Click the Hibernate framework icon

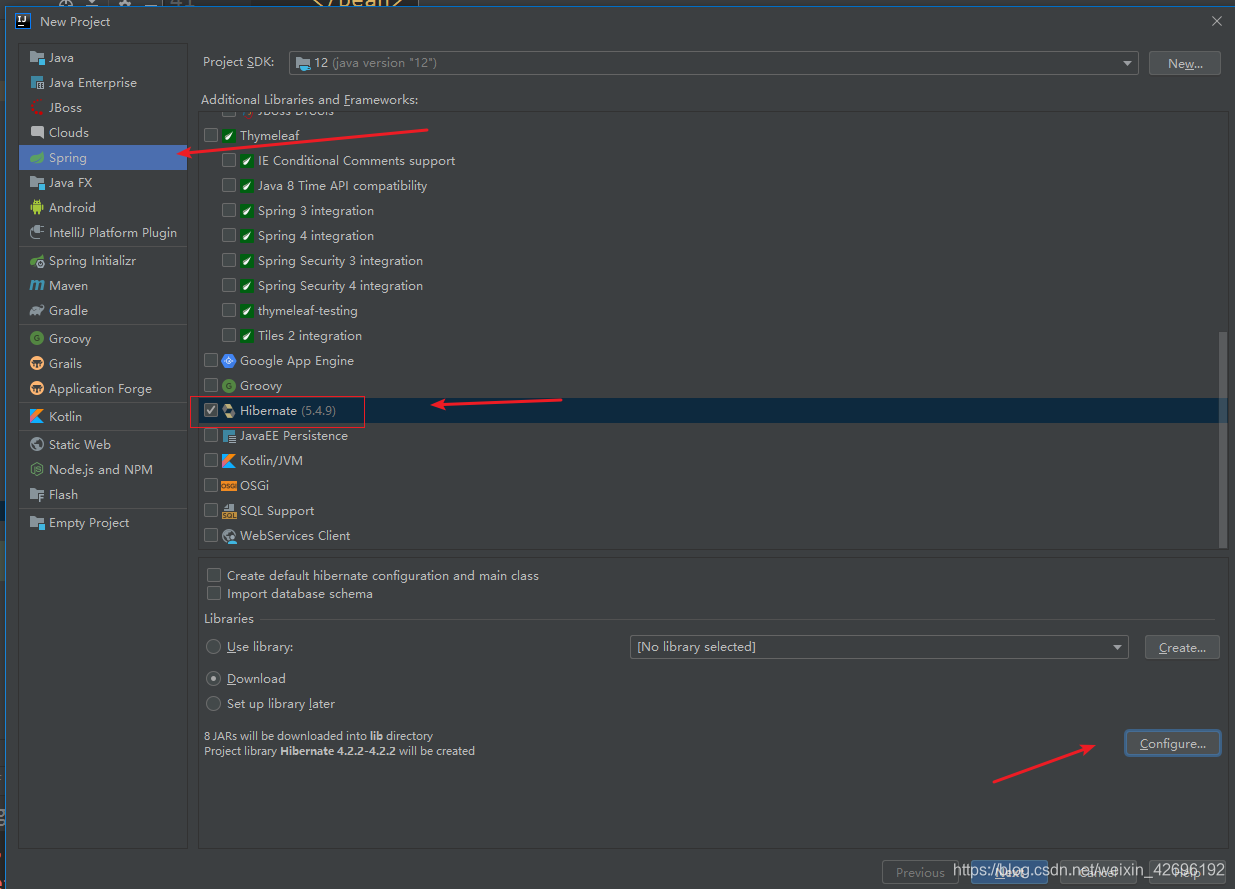(x=229, y=411)
